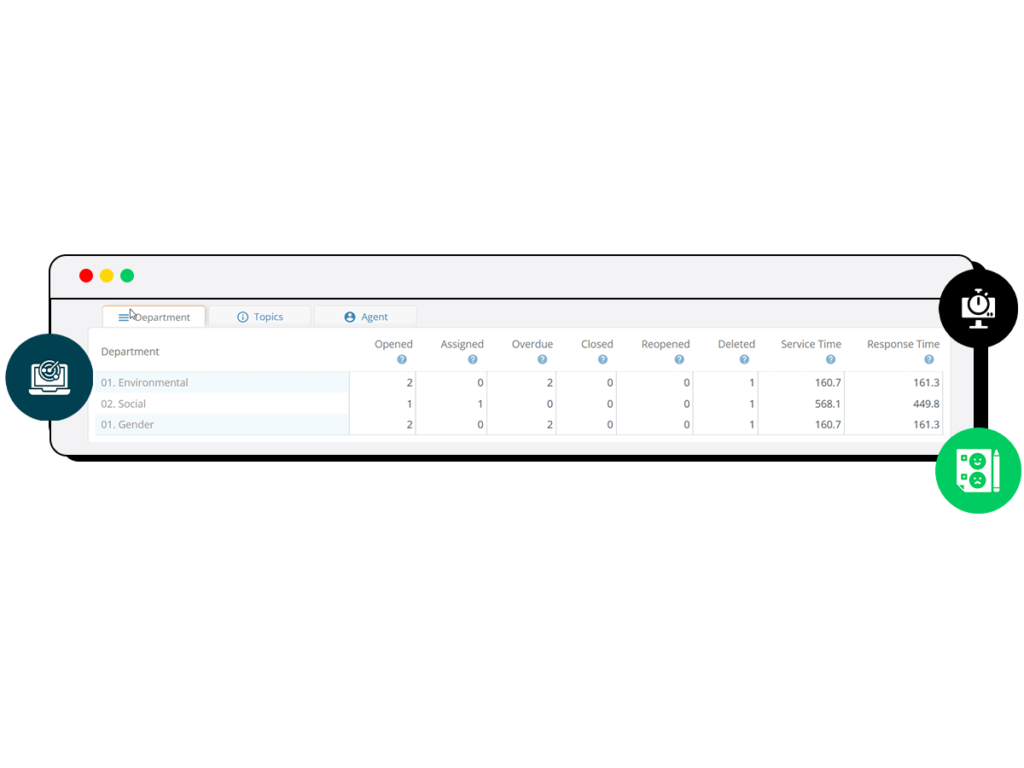The height and width of the screenshot is (768, 1024).
Task: Click the help icon under Service Time
Action: (830, 359)
